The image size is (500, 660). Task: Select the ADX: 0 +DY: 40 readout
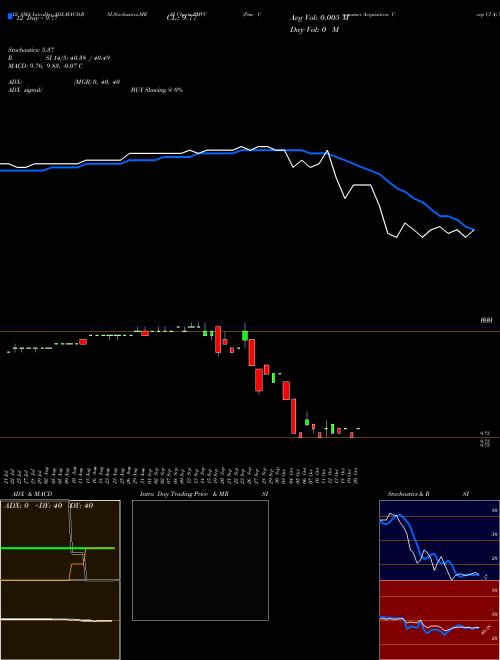pyautogui.click(x=32, y=506)
